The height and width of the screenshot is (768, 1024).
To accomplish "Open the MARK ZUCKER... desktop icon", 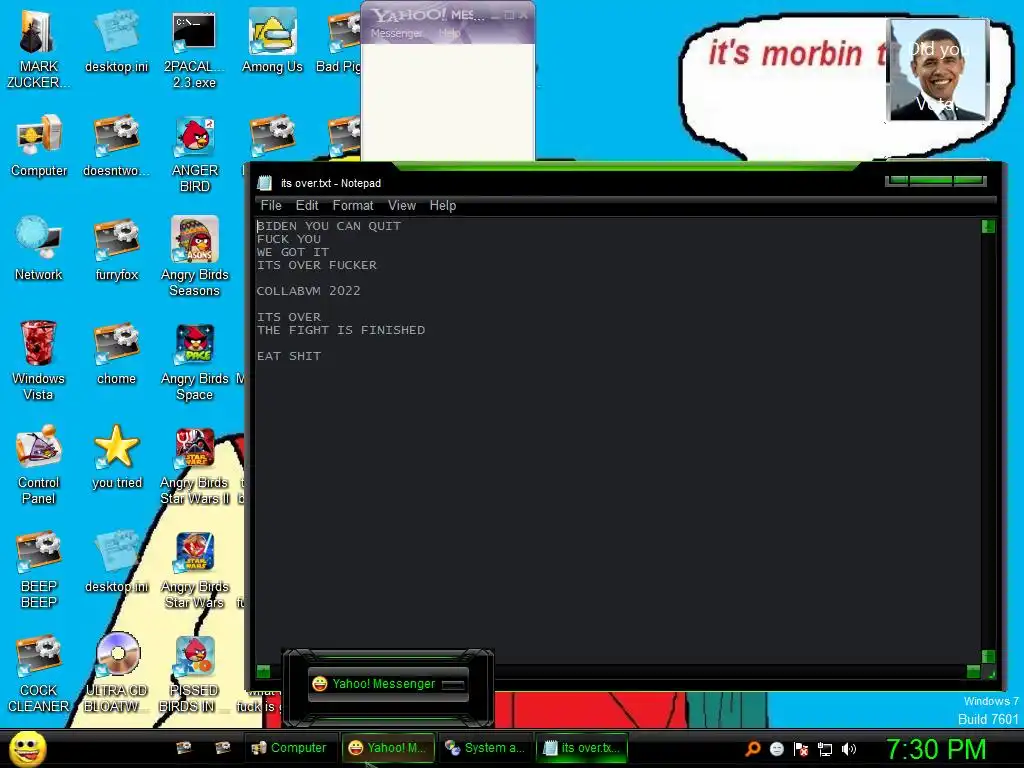I will (x=38, y=50).
